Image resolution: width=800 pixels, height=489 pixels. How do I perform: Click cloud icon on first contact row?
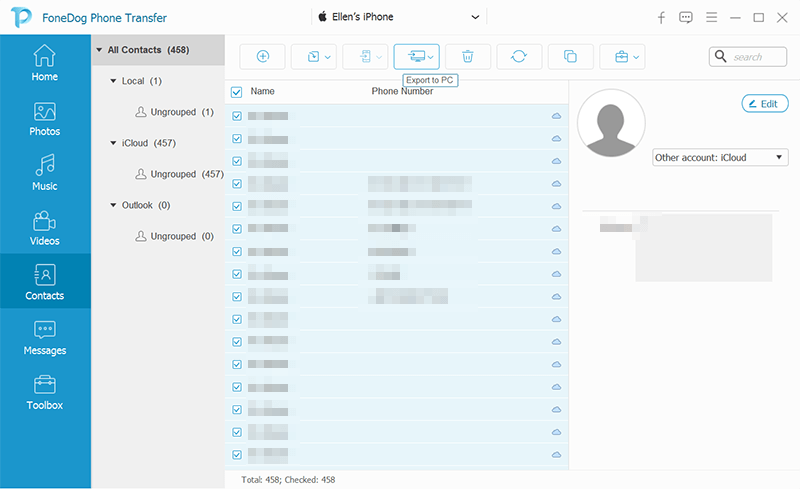pyautogui.click(x=556, y=116)
